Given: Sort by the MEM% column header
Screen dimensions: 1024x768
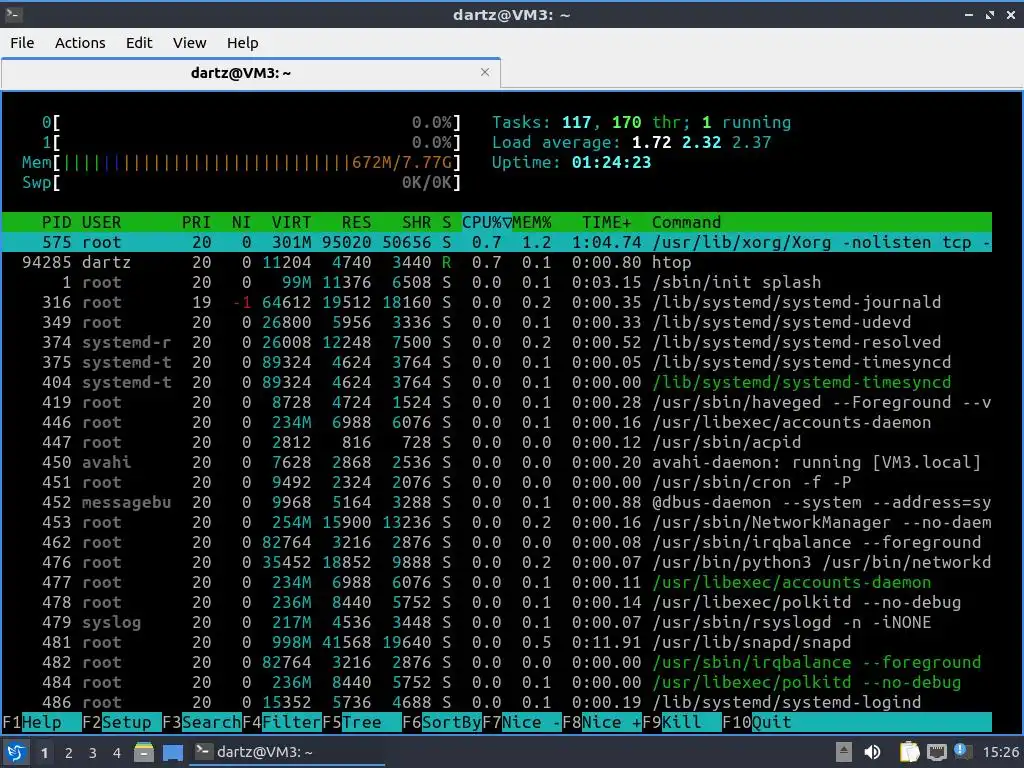Looking at the screenshot, I should click(532, 223).
